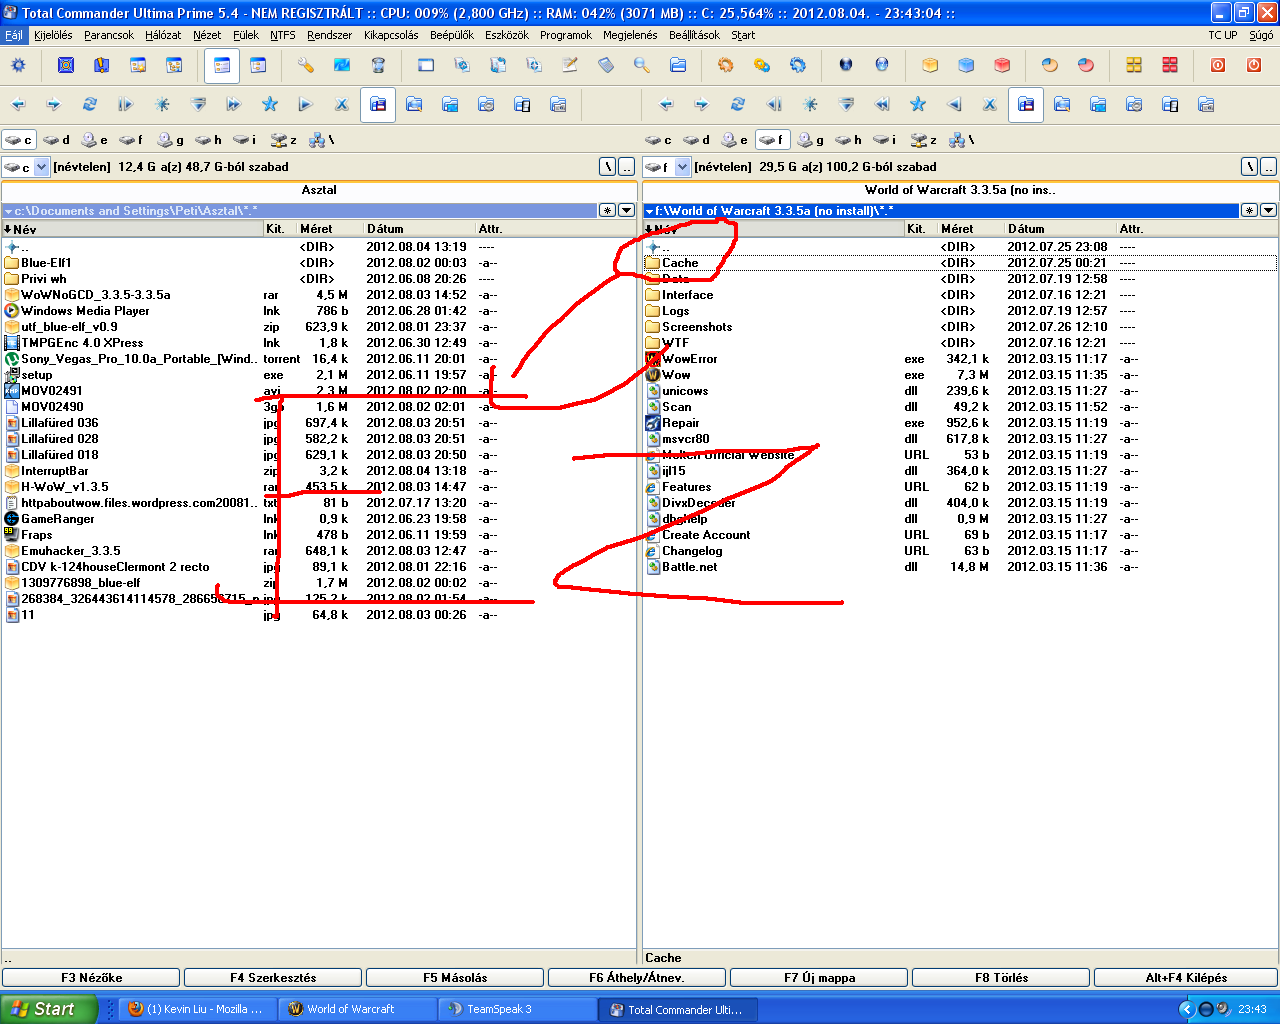1280x1024 pixels.
Task: Open the Parancsok menu
Action: pos(109,35)
